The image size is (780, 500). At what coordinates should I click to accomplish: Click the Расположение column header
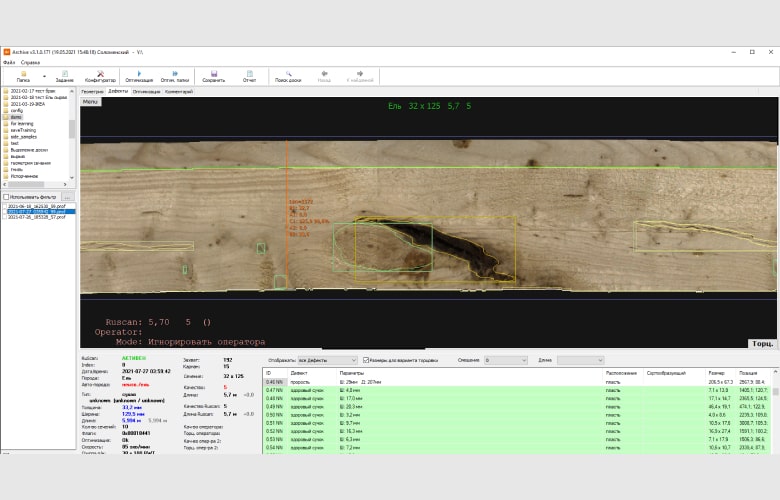coord(622,373)
